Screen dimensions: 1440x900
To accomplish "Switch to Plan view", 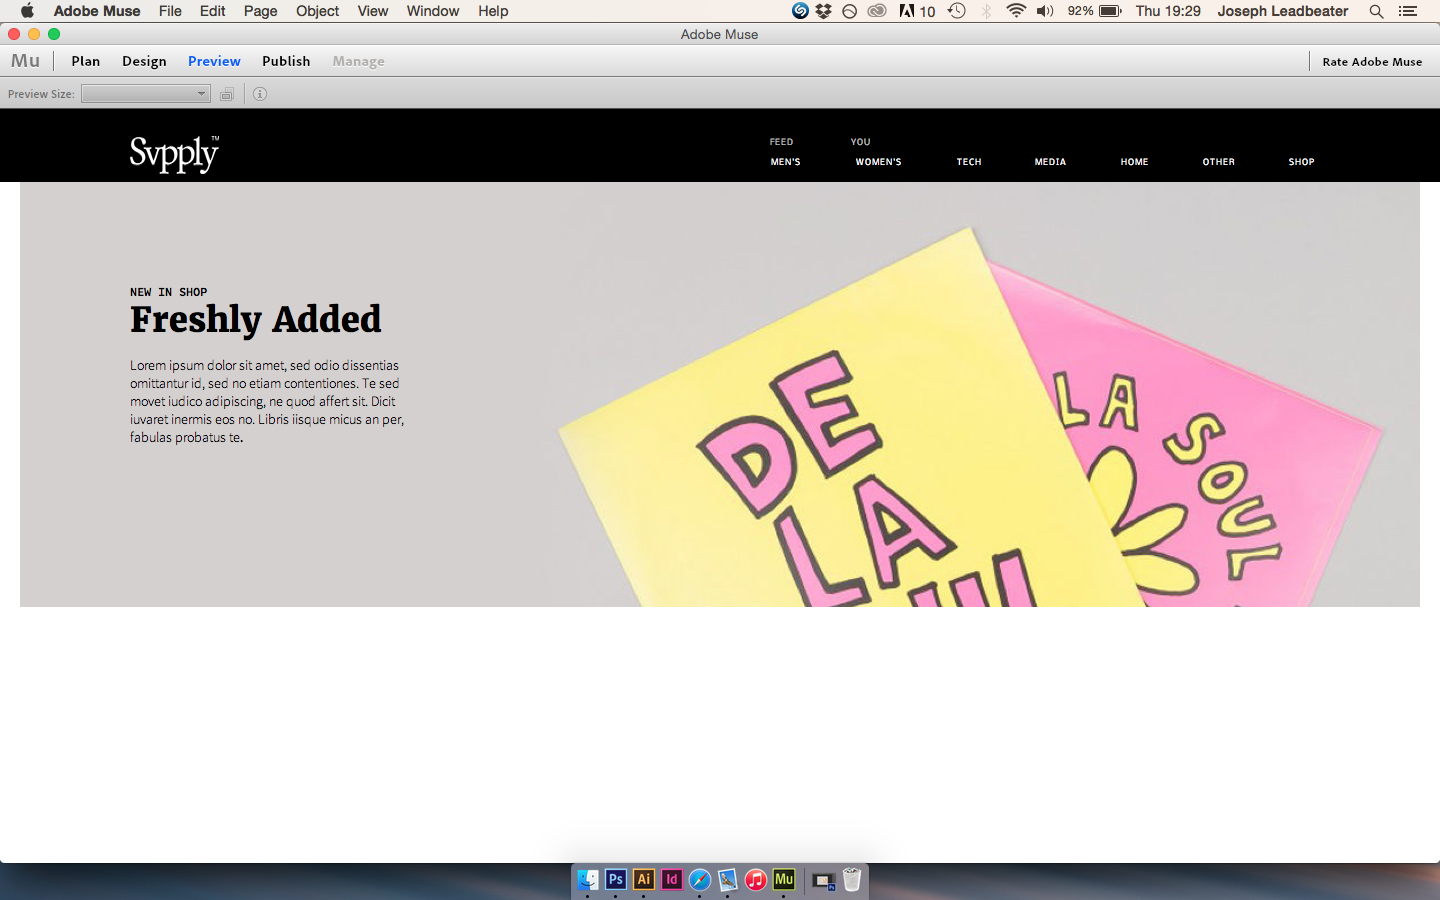I will point(86,61).
